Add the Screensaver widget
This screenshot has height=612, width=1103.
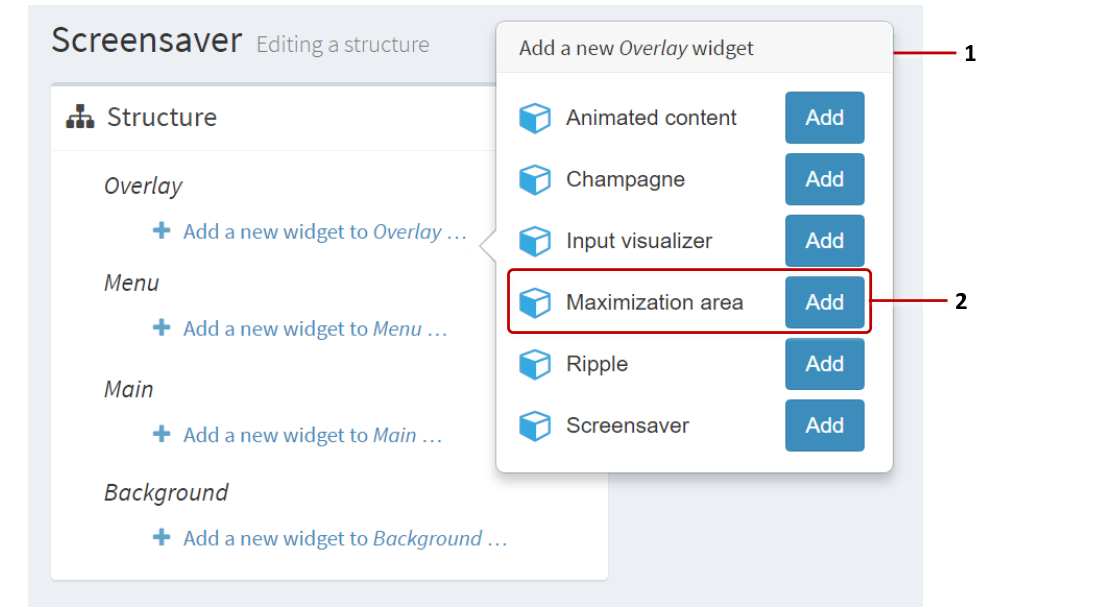[x=824, y=425]
